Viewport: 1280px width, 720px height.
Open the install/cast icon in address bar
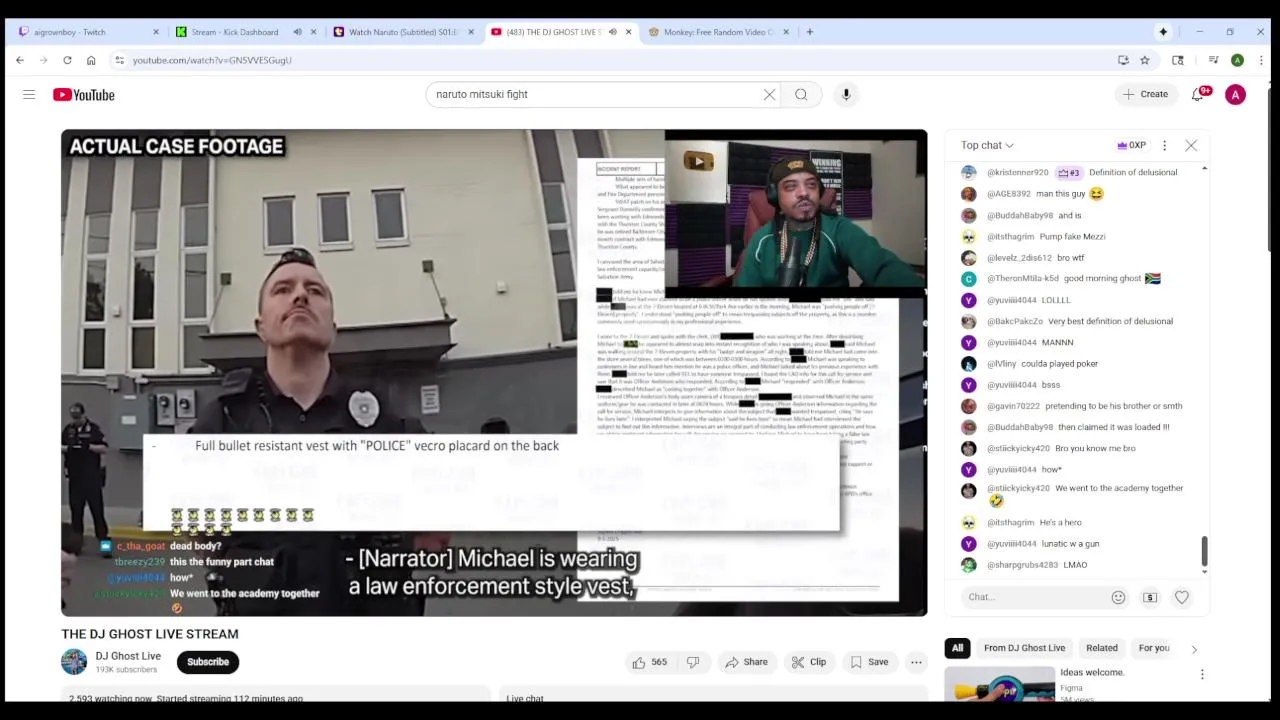pyautogui.click(x=1123, y=60)
